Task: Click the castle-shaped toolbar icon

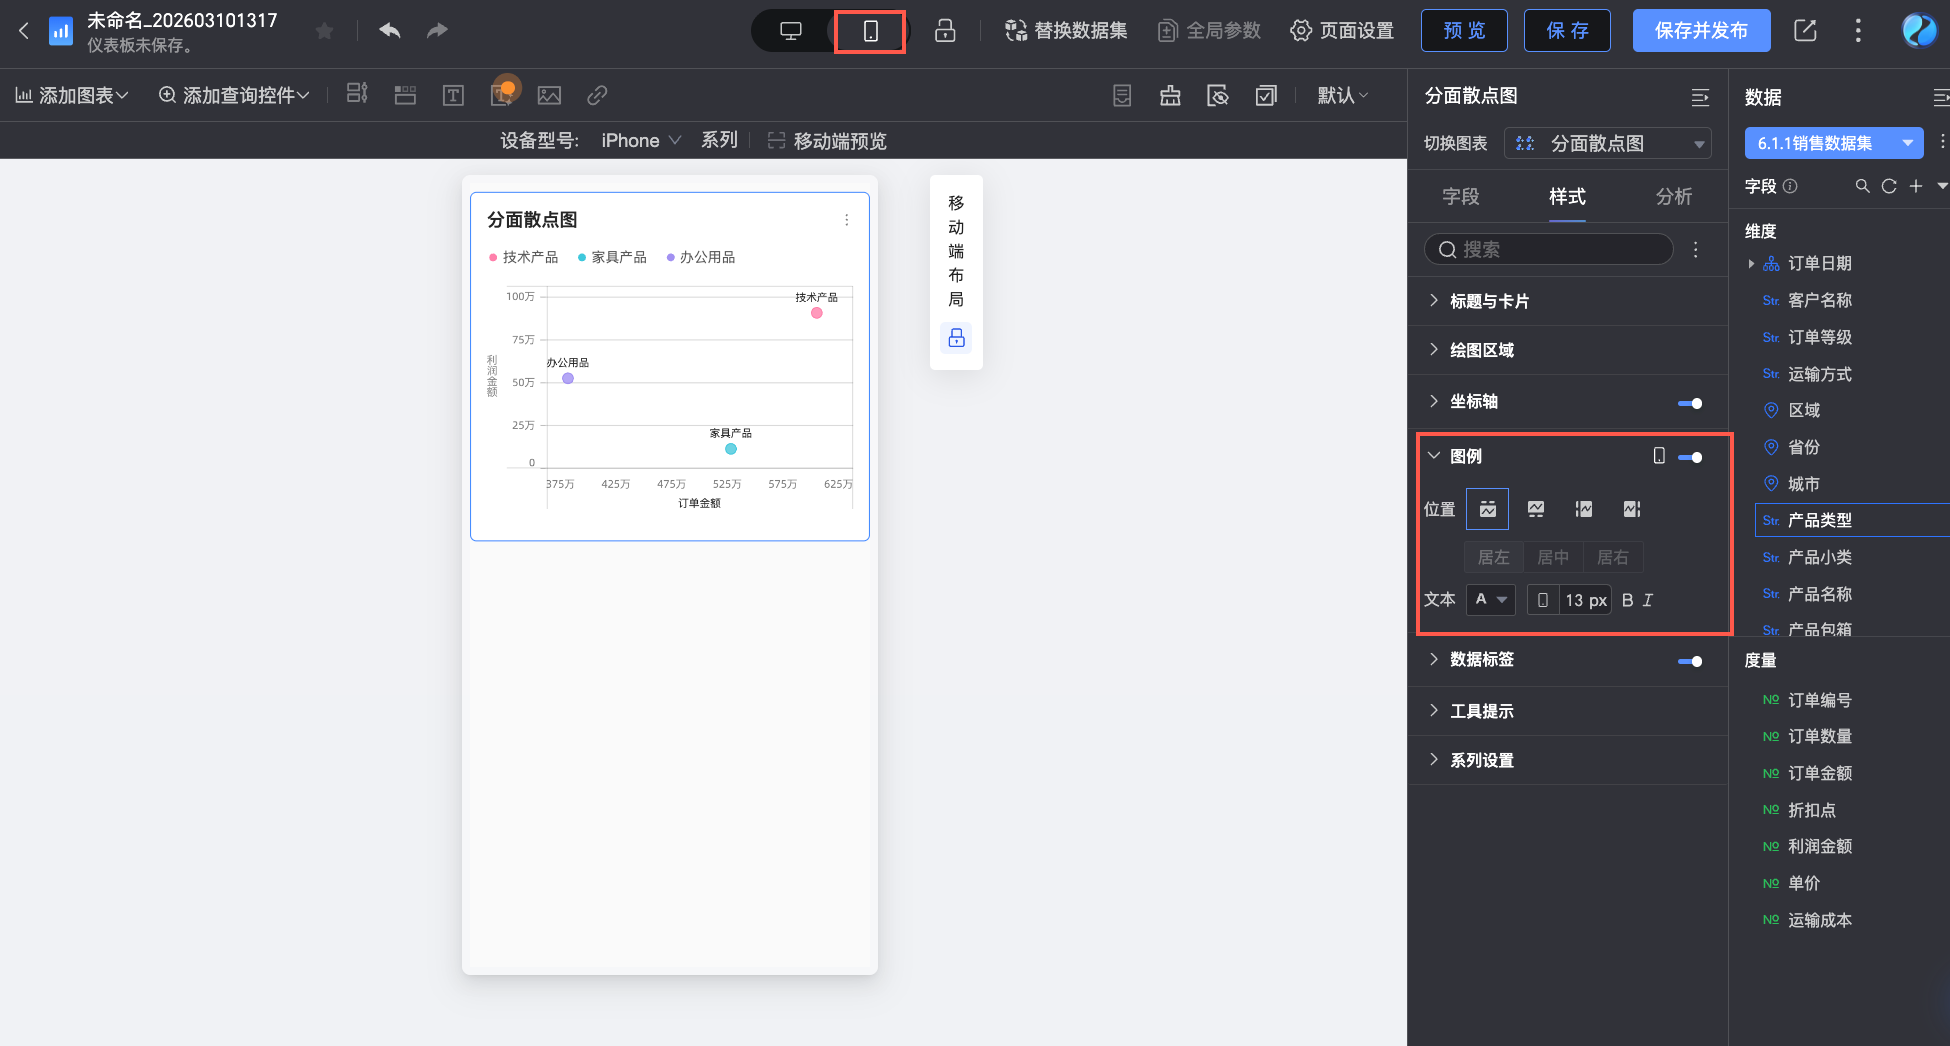Action: [1170, 95]
